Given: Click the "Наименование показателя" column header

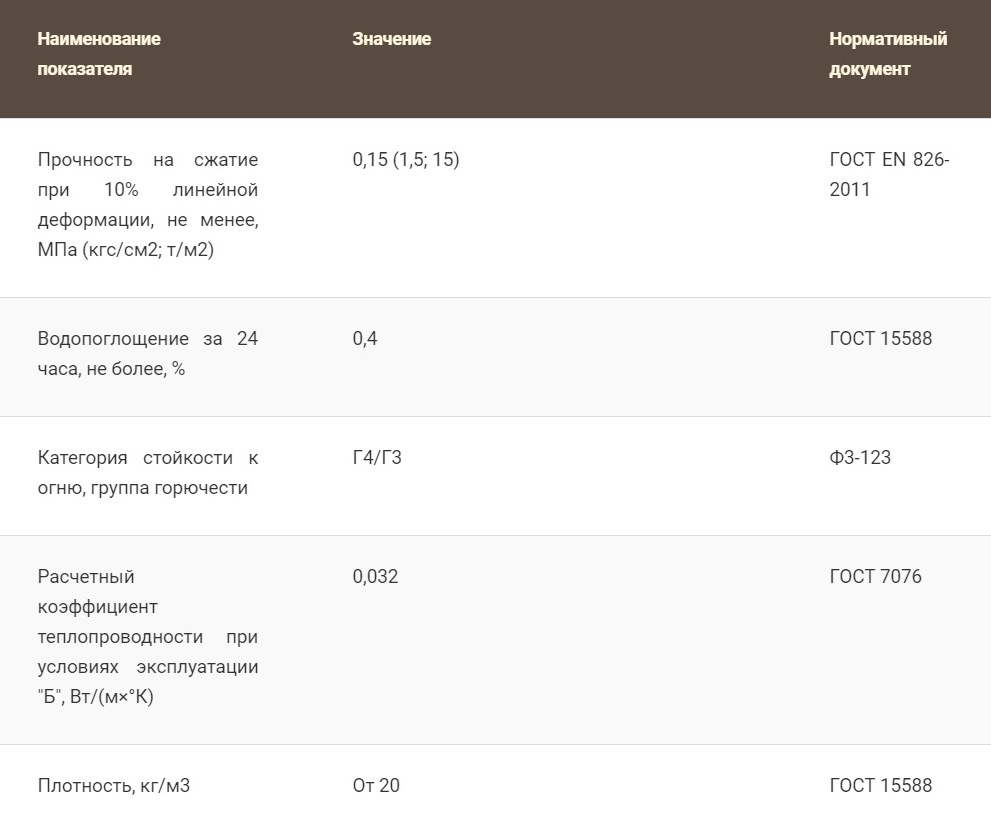Looking at the screenshot, I should (x=99, y=54).
